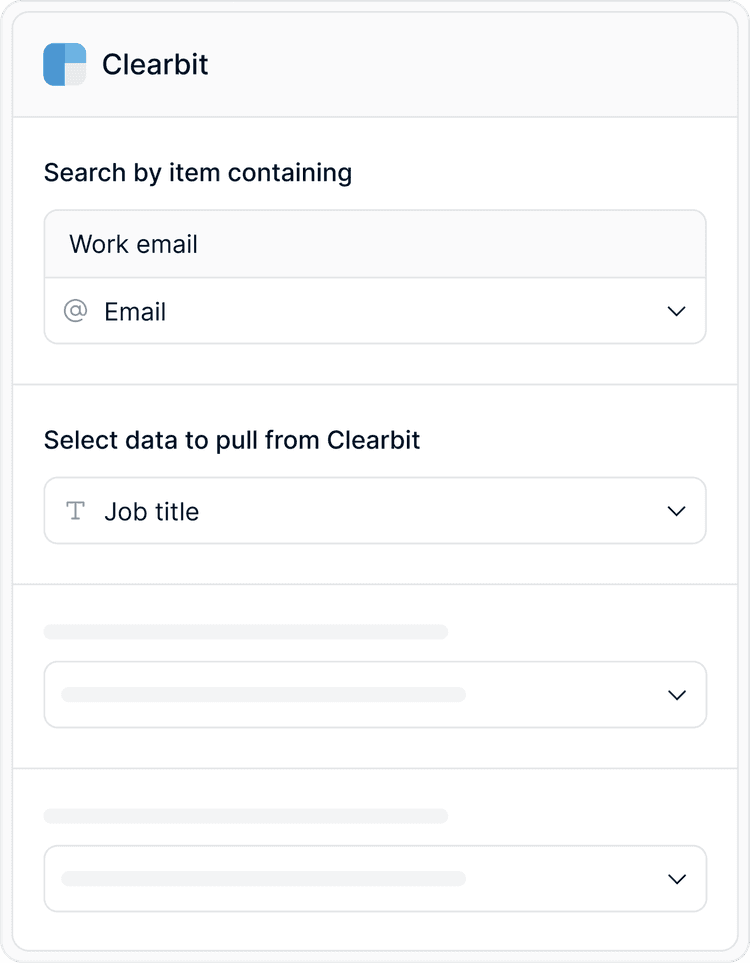Screen dimensions: 750x963
Task: Open the Job title dropdown
Action: click(x=375, y=511)
